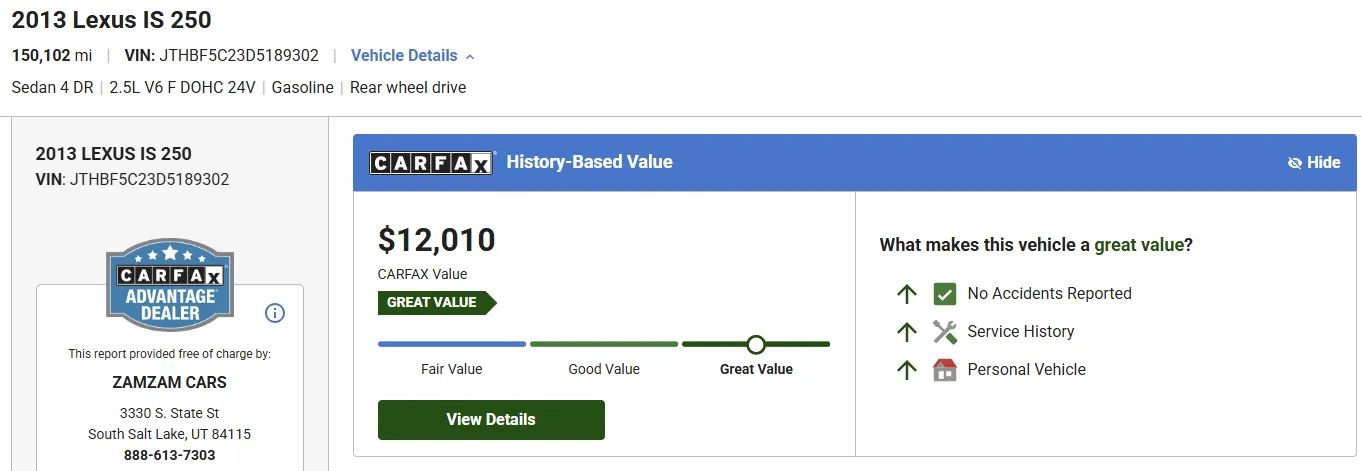The image size is (1362, 471).
Task: Click the Personal Vehicle text
Action: [1027, 369]
